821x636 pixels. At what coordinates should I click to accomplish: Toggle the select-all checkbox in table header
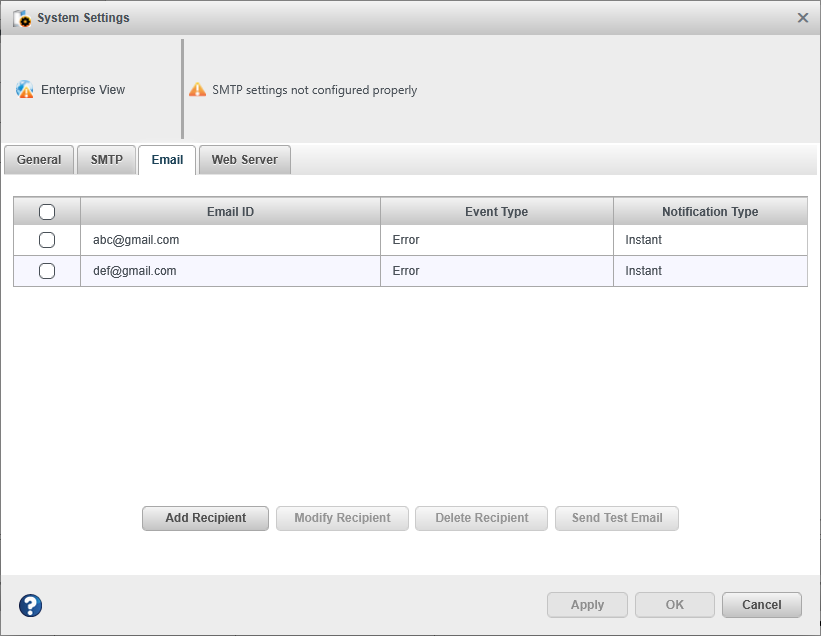pyautogui.click(x=47, y=212)
